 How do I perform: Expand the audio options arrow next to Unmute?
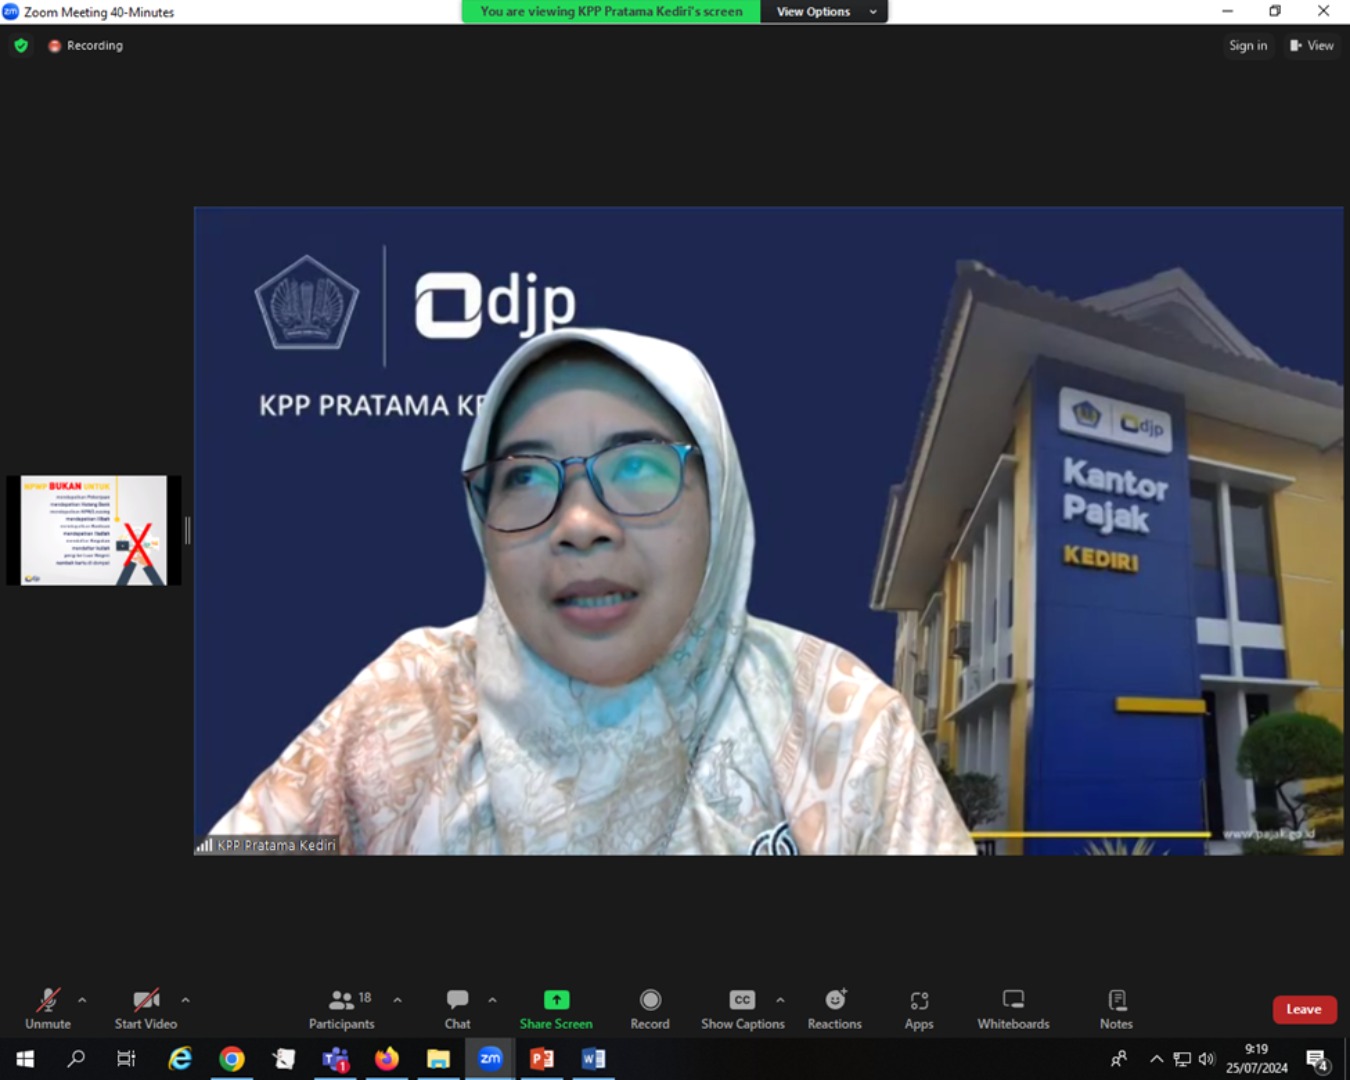82,999
